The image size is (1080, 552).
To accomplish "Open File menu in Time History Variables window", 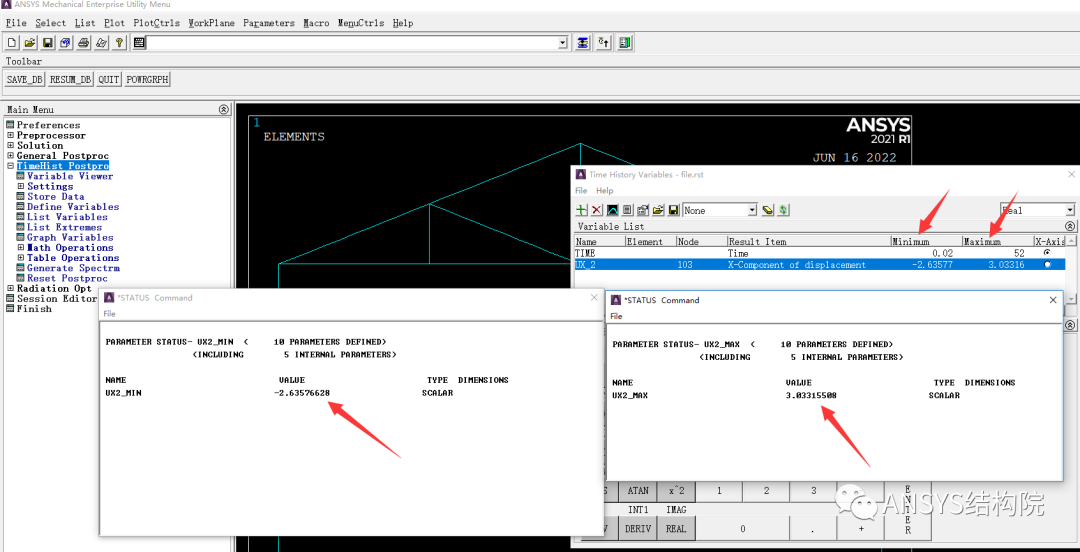I will click(582, 190).
